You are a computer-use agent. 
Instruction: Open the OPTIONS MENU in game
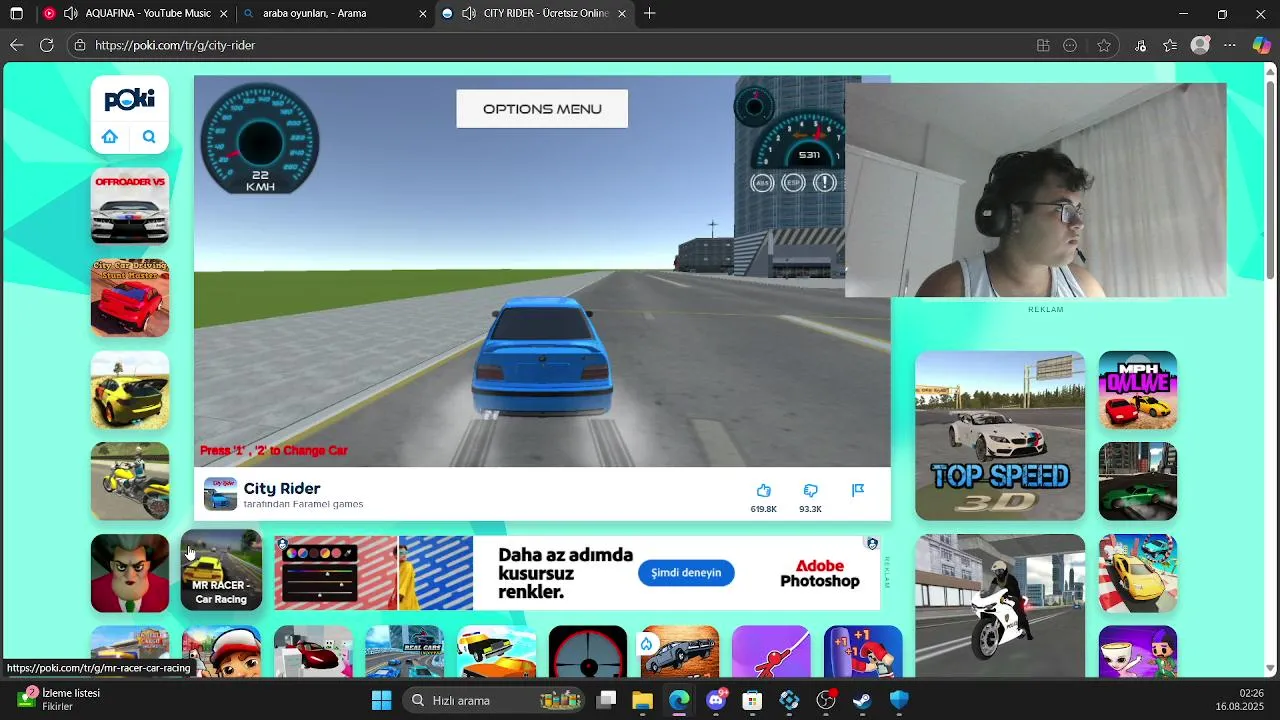542,109
